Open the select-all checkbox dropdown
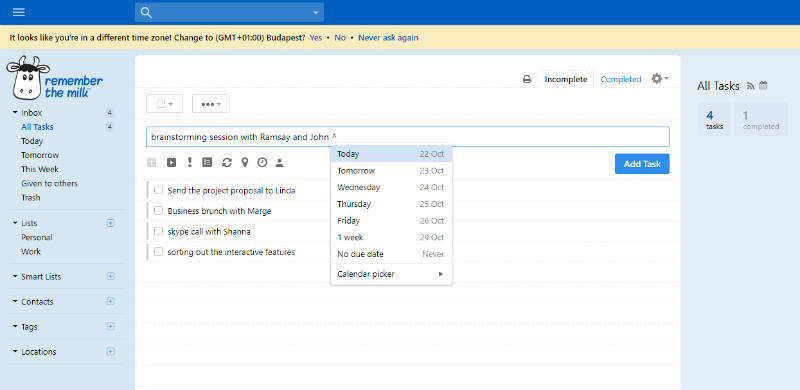The image size is (800, 390). (x=164, y=104)
